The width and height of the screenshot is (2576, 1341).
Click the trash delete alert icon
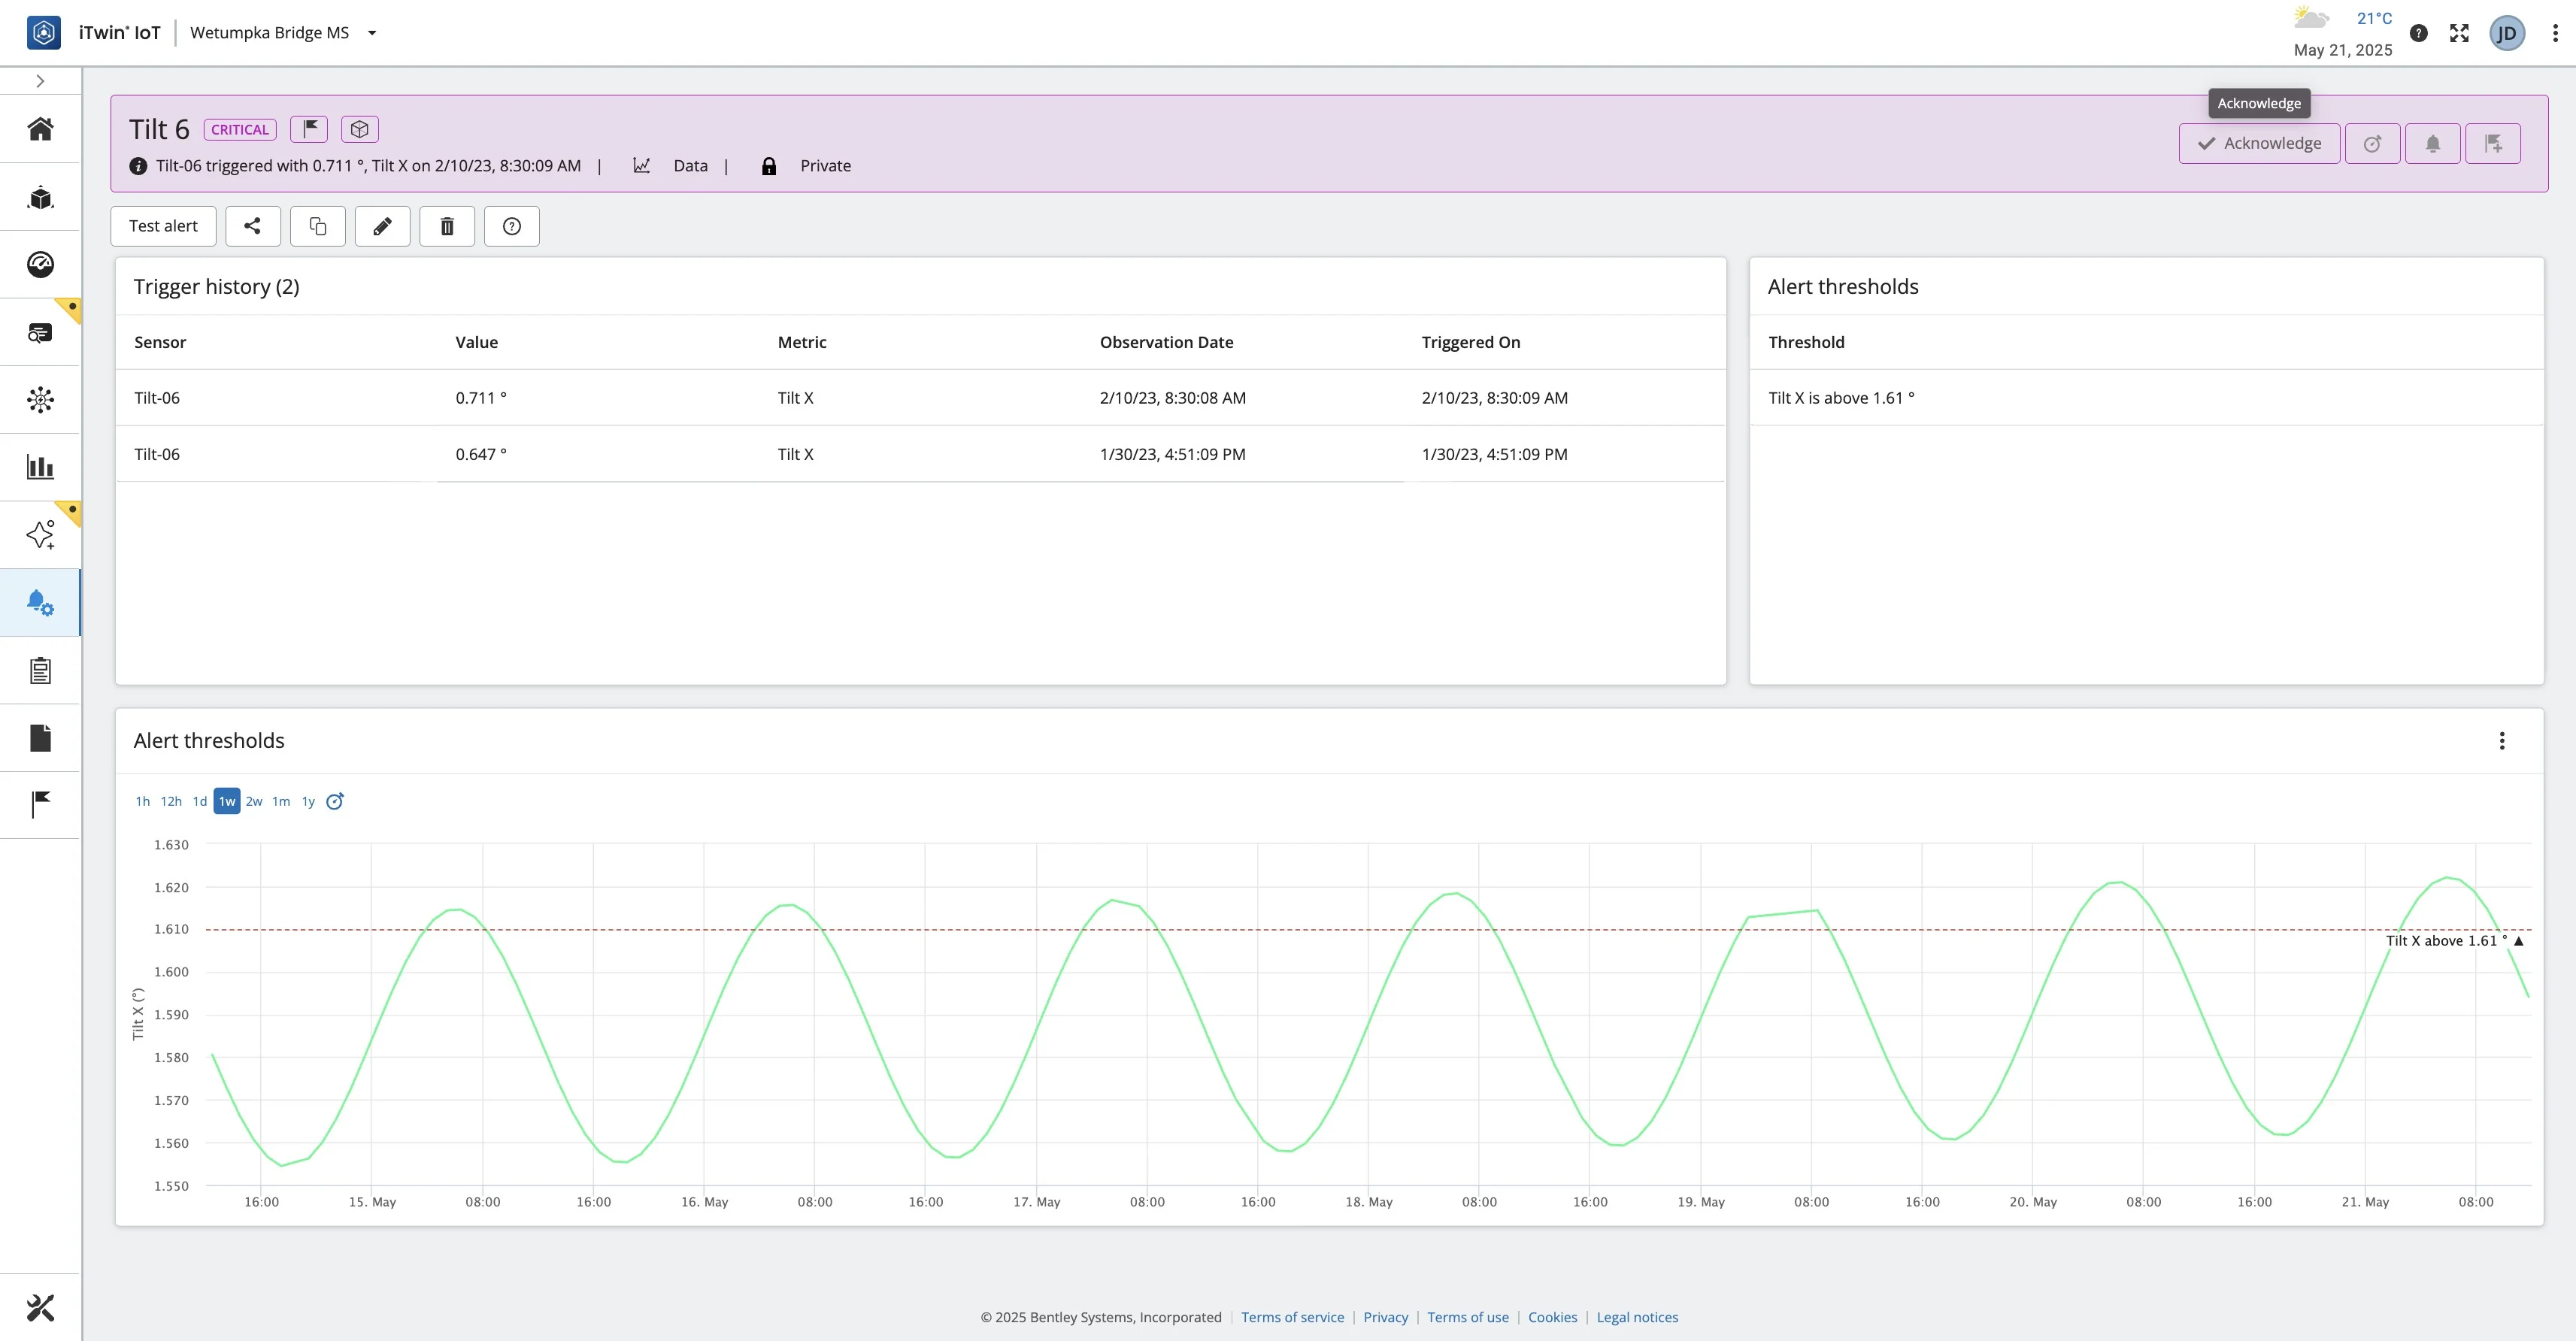[x=447, y=226]
